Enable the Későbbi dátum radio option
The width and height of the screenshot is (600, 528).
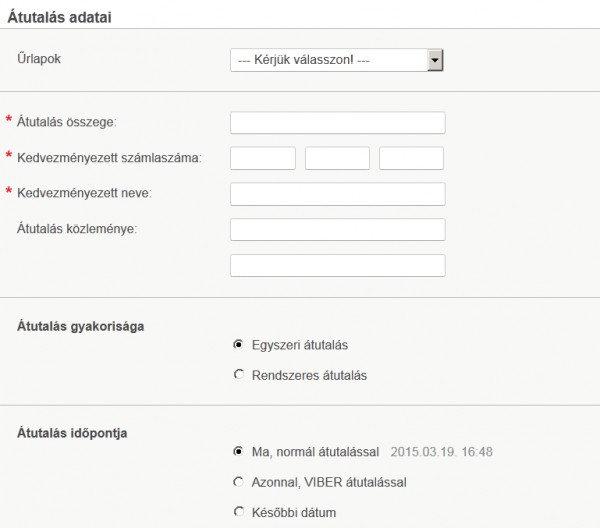pos(238,512)
